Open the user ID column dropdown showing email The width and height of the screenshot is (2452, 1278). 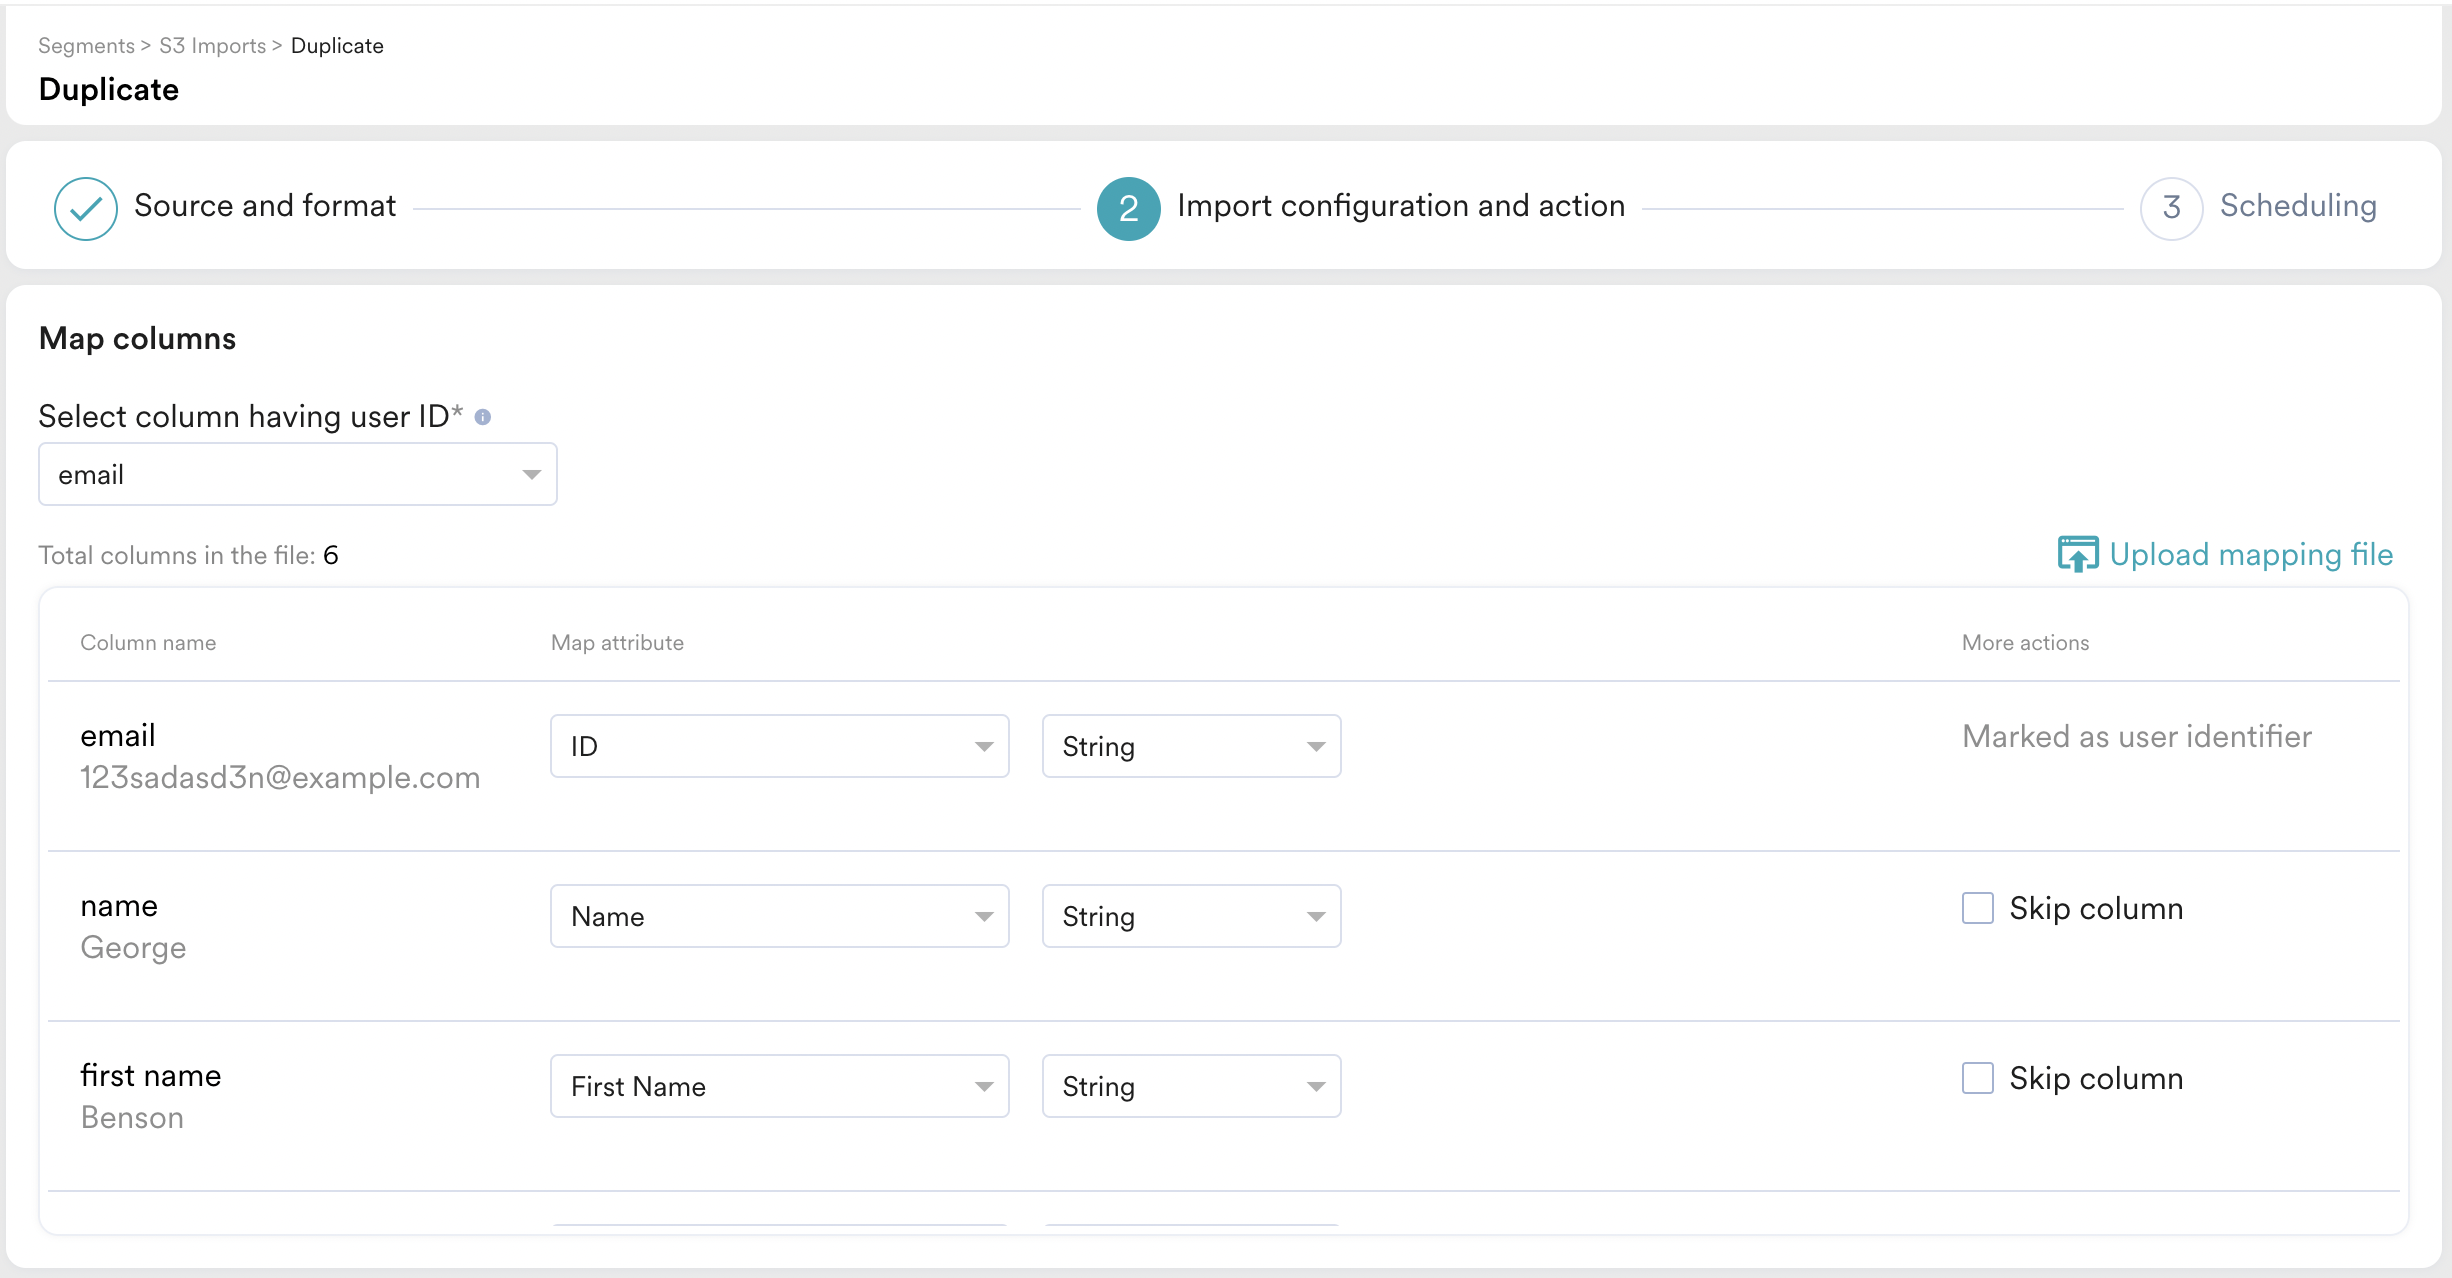click(x=298, y=474)
